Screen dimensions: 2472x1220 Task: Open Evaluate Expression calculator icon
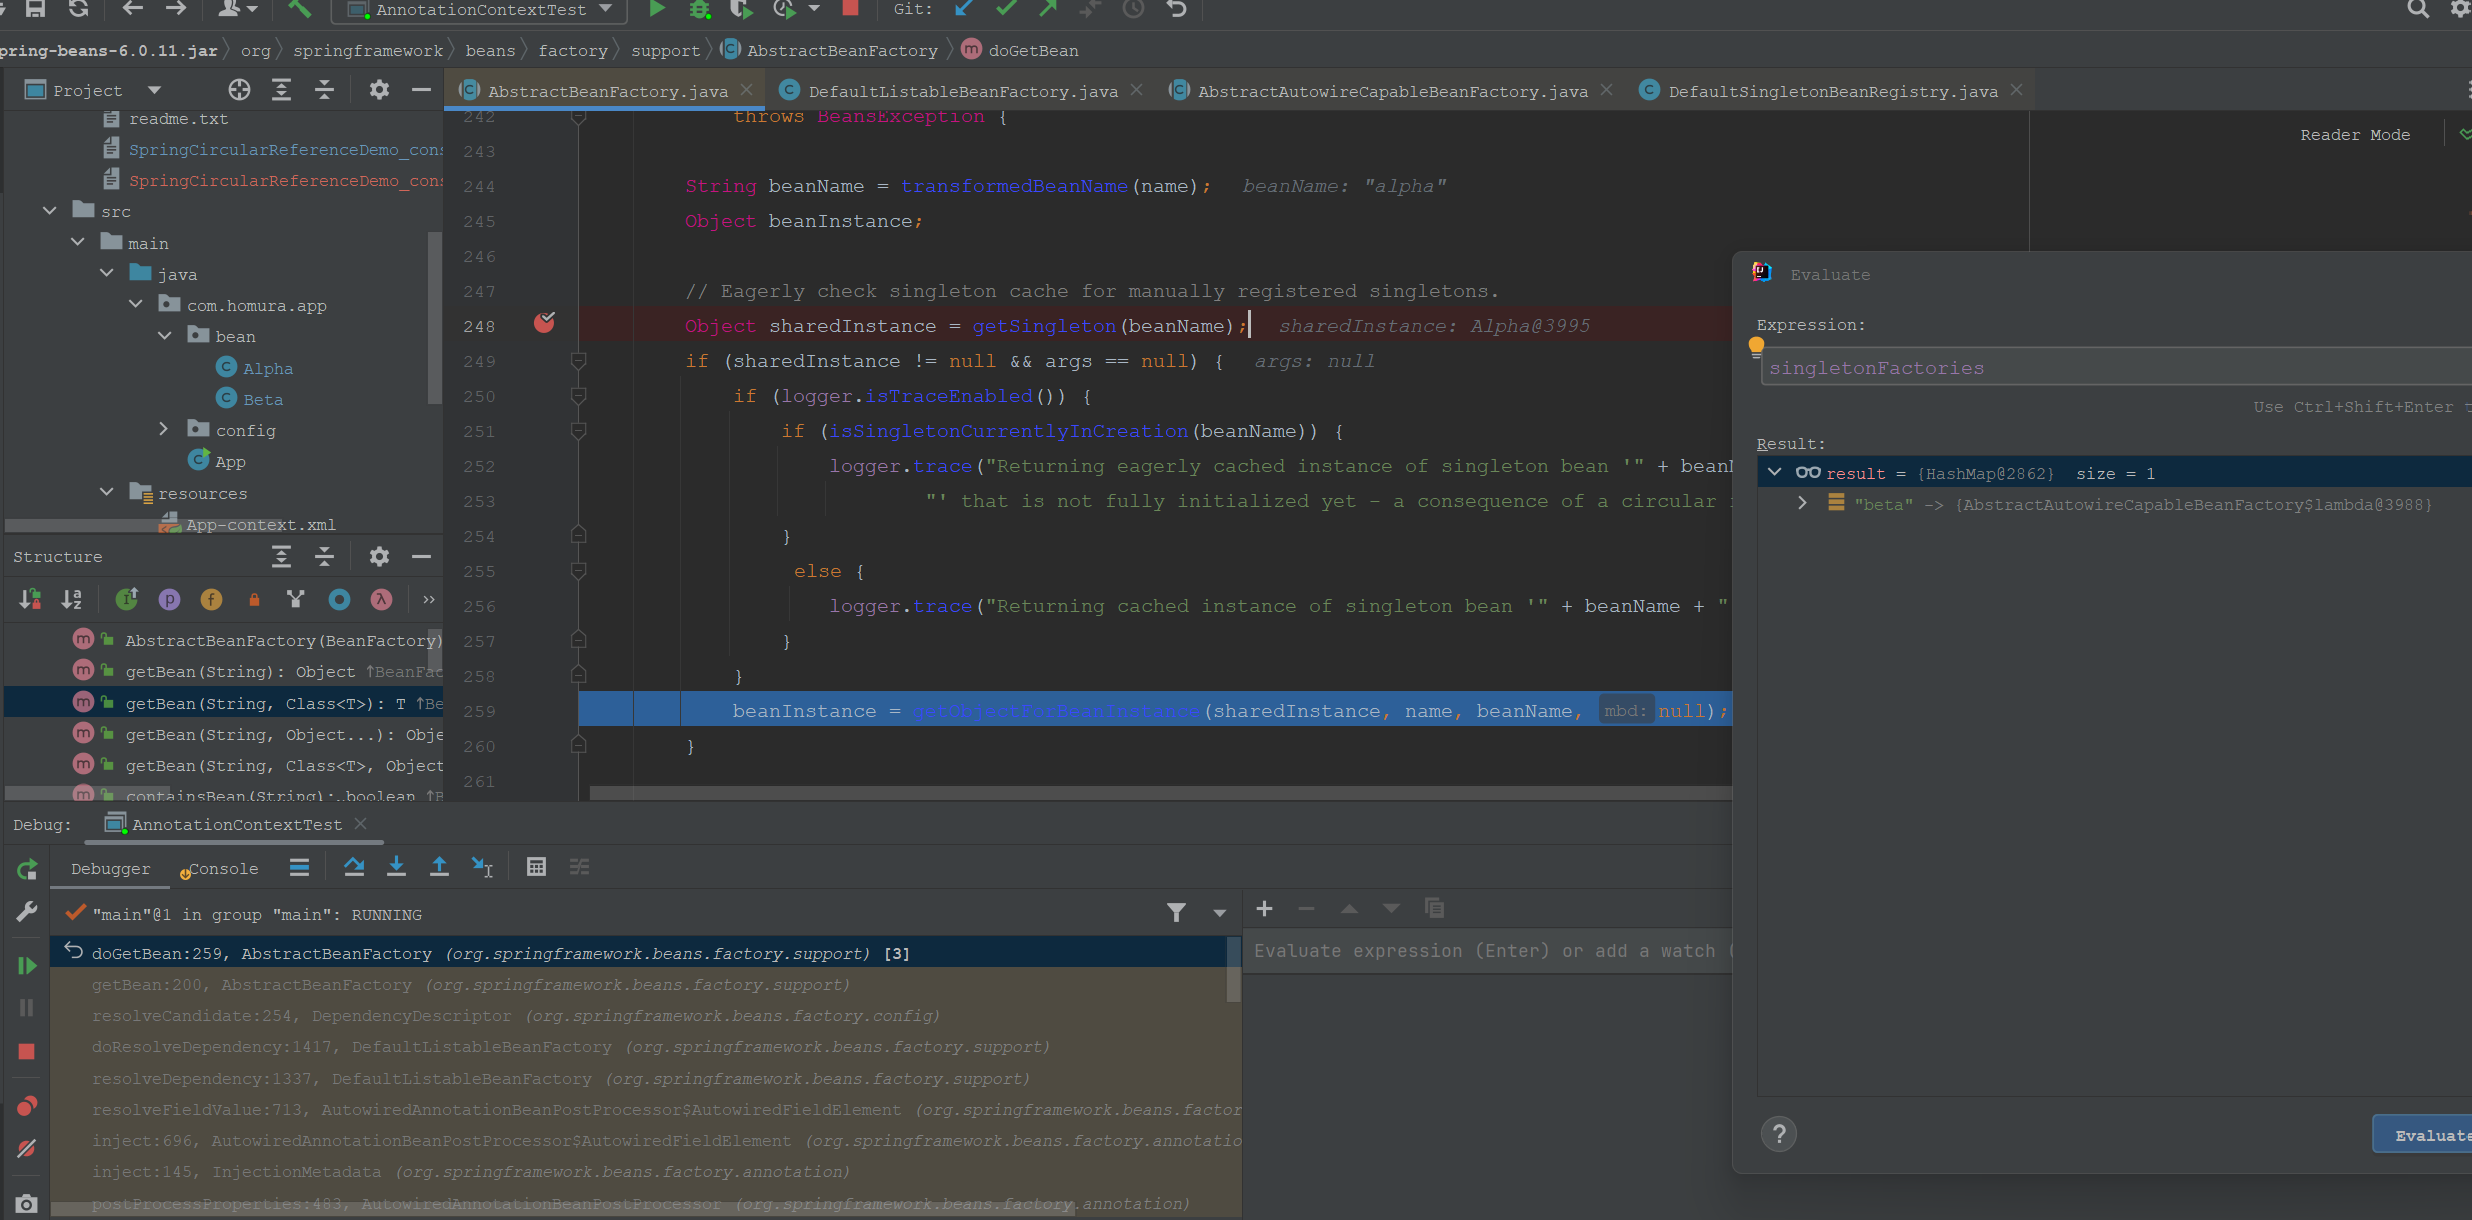coord(536,867)
